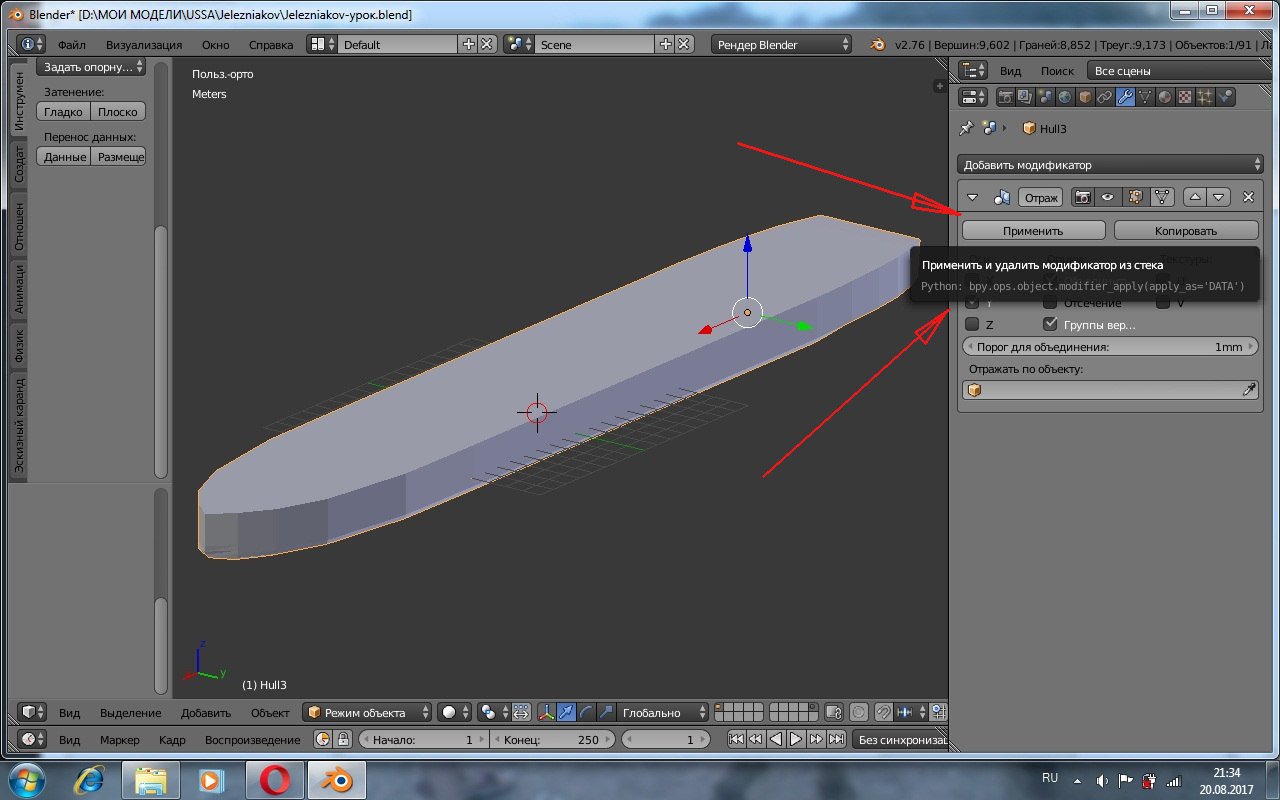Open the viewport shading dropdown
The height and width of the screenshot is (800, 1280).
click(x=455, y=712)
